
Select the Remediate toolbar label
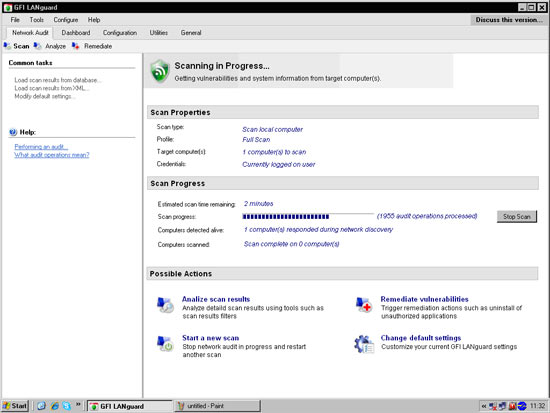(x=98, y=46)
